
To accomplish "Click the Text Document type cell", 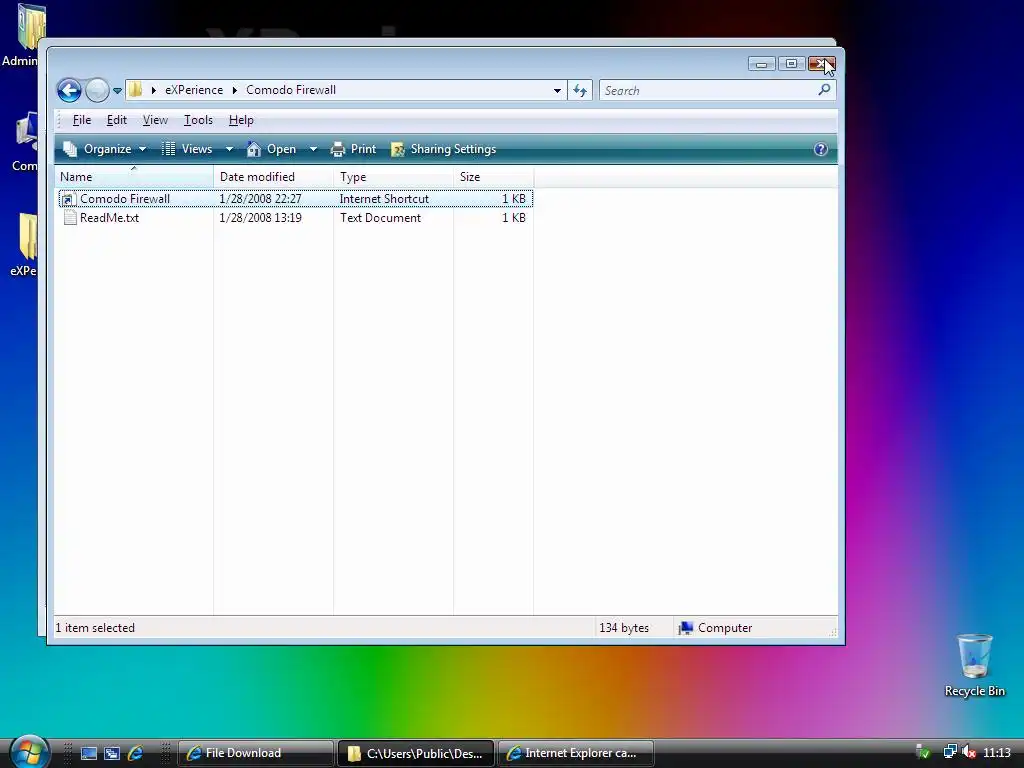I will pyautogui.click(x=380, y=217).
